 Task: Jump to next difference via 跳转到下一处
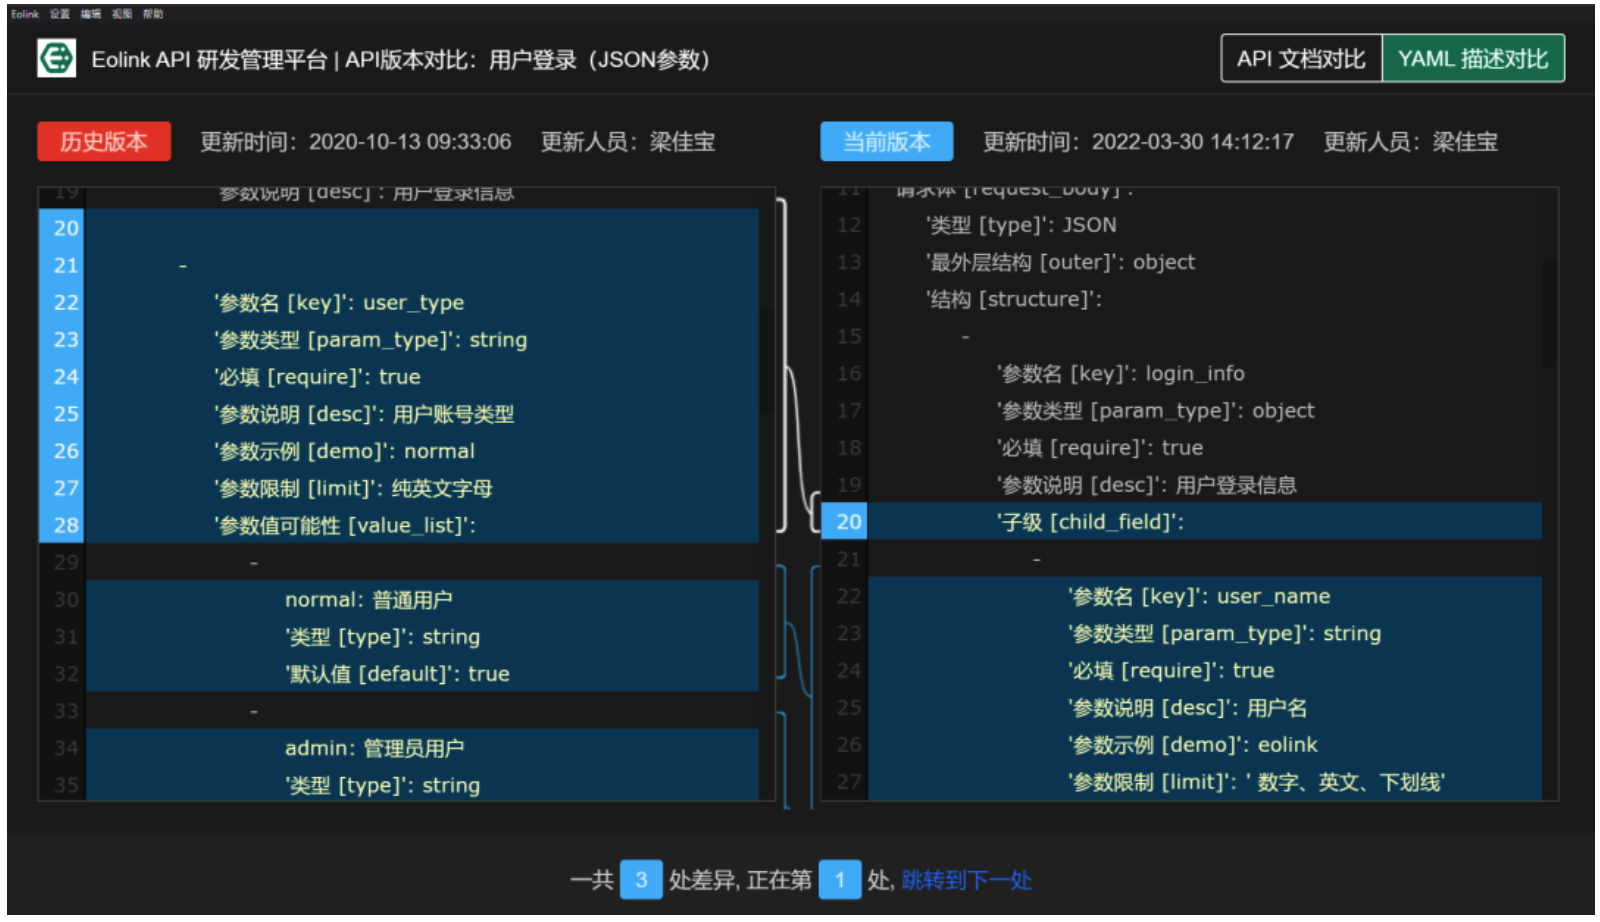click(966, 880)
